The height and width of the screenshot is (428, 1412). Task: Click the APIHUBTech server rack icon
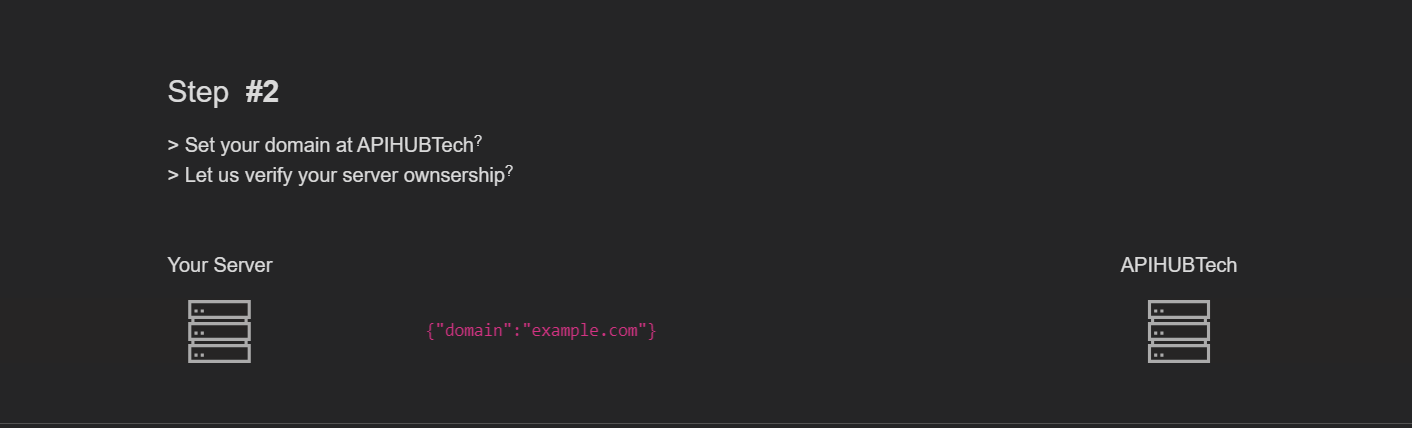(1179, 331)
